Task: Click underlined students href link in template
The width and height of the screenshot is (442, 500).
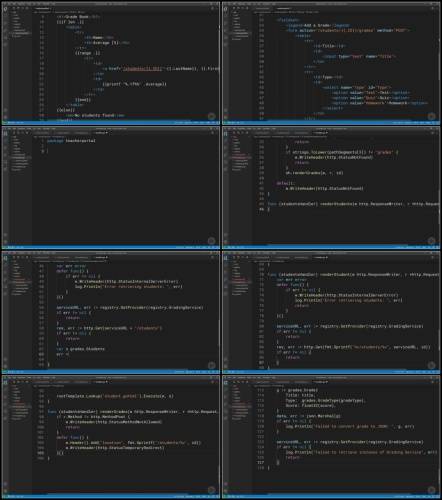Action: [142, 68]
